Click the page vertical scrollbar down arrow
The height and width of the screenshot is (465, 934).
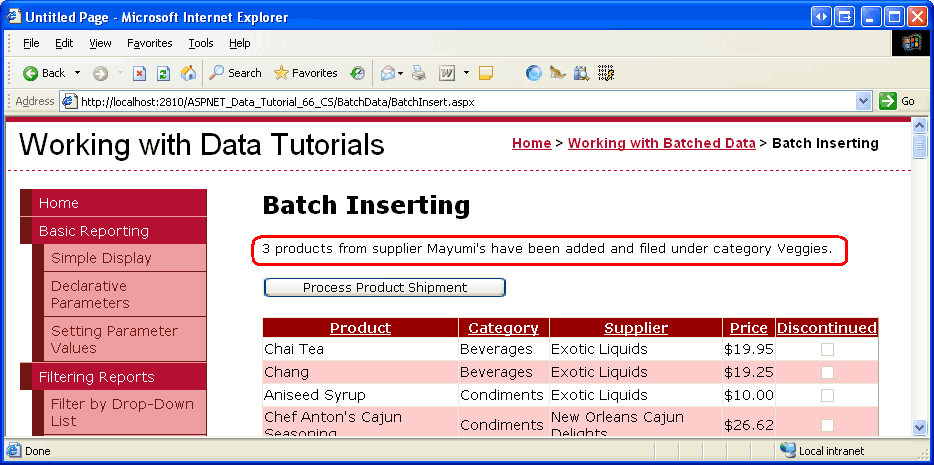coord(919,427)
